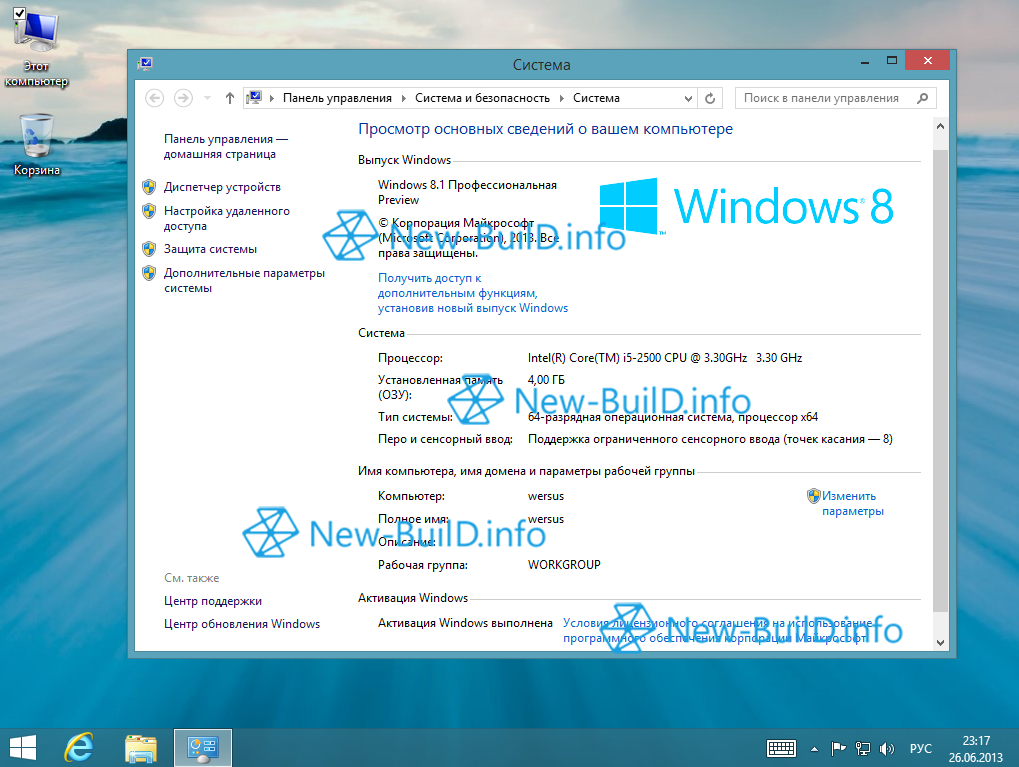The width and height of the screenshot is (1019, 767).
Task: Open Центр обновления Windows link
Action: click(242, 624)
